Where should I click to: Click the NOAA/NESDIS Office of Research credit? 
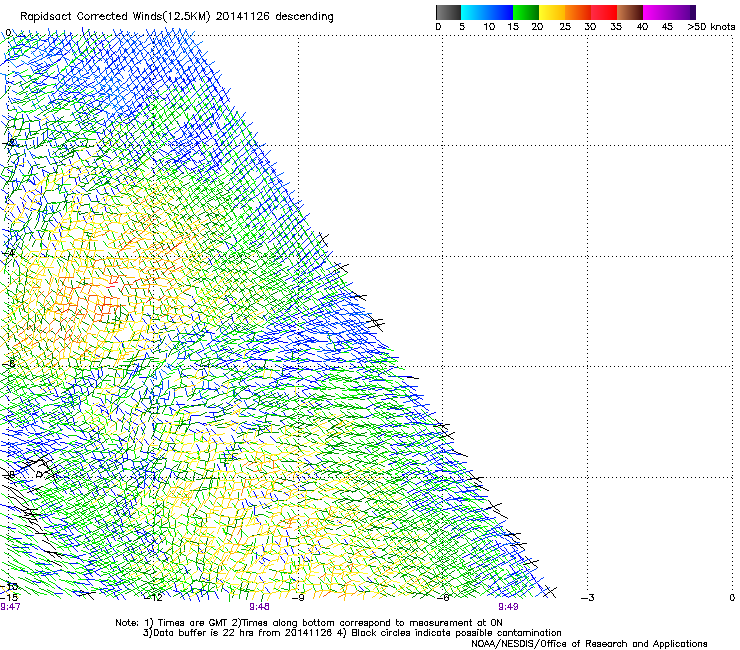(589, 644)
